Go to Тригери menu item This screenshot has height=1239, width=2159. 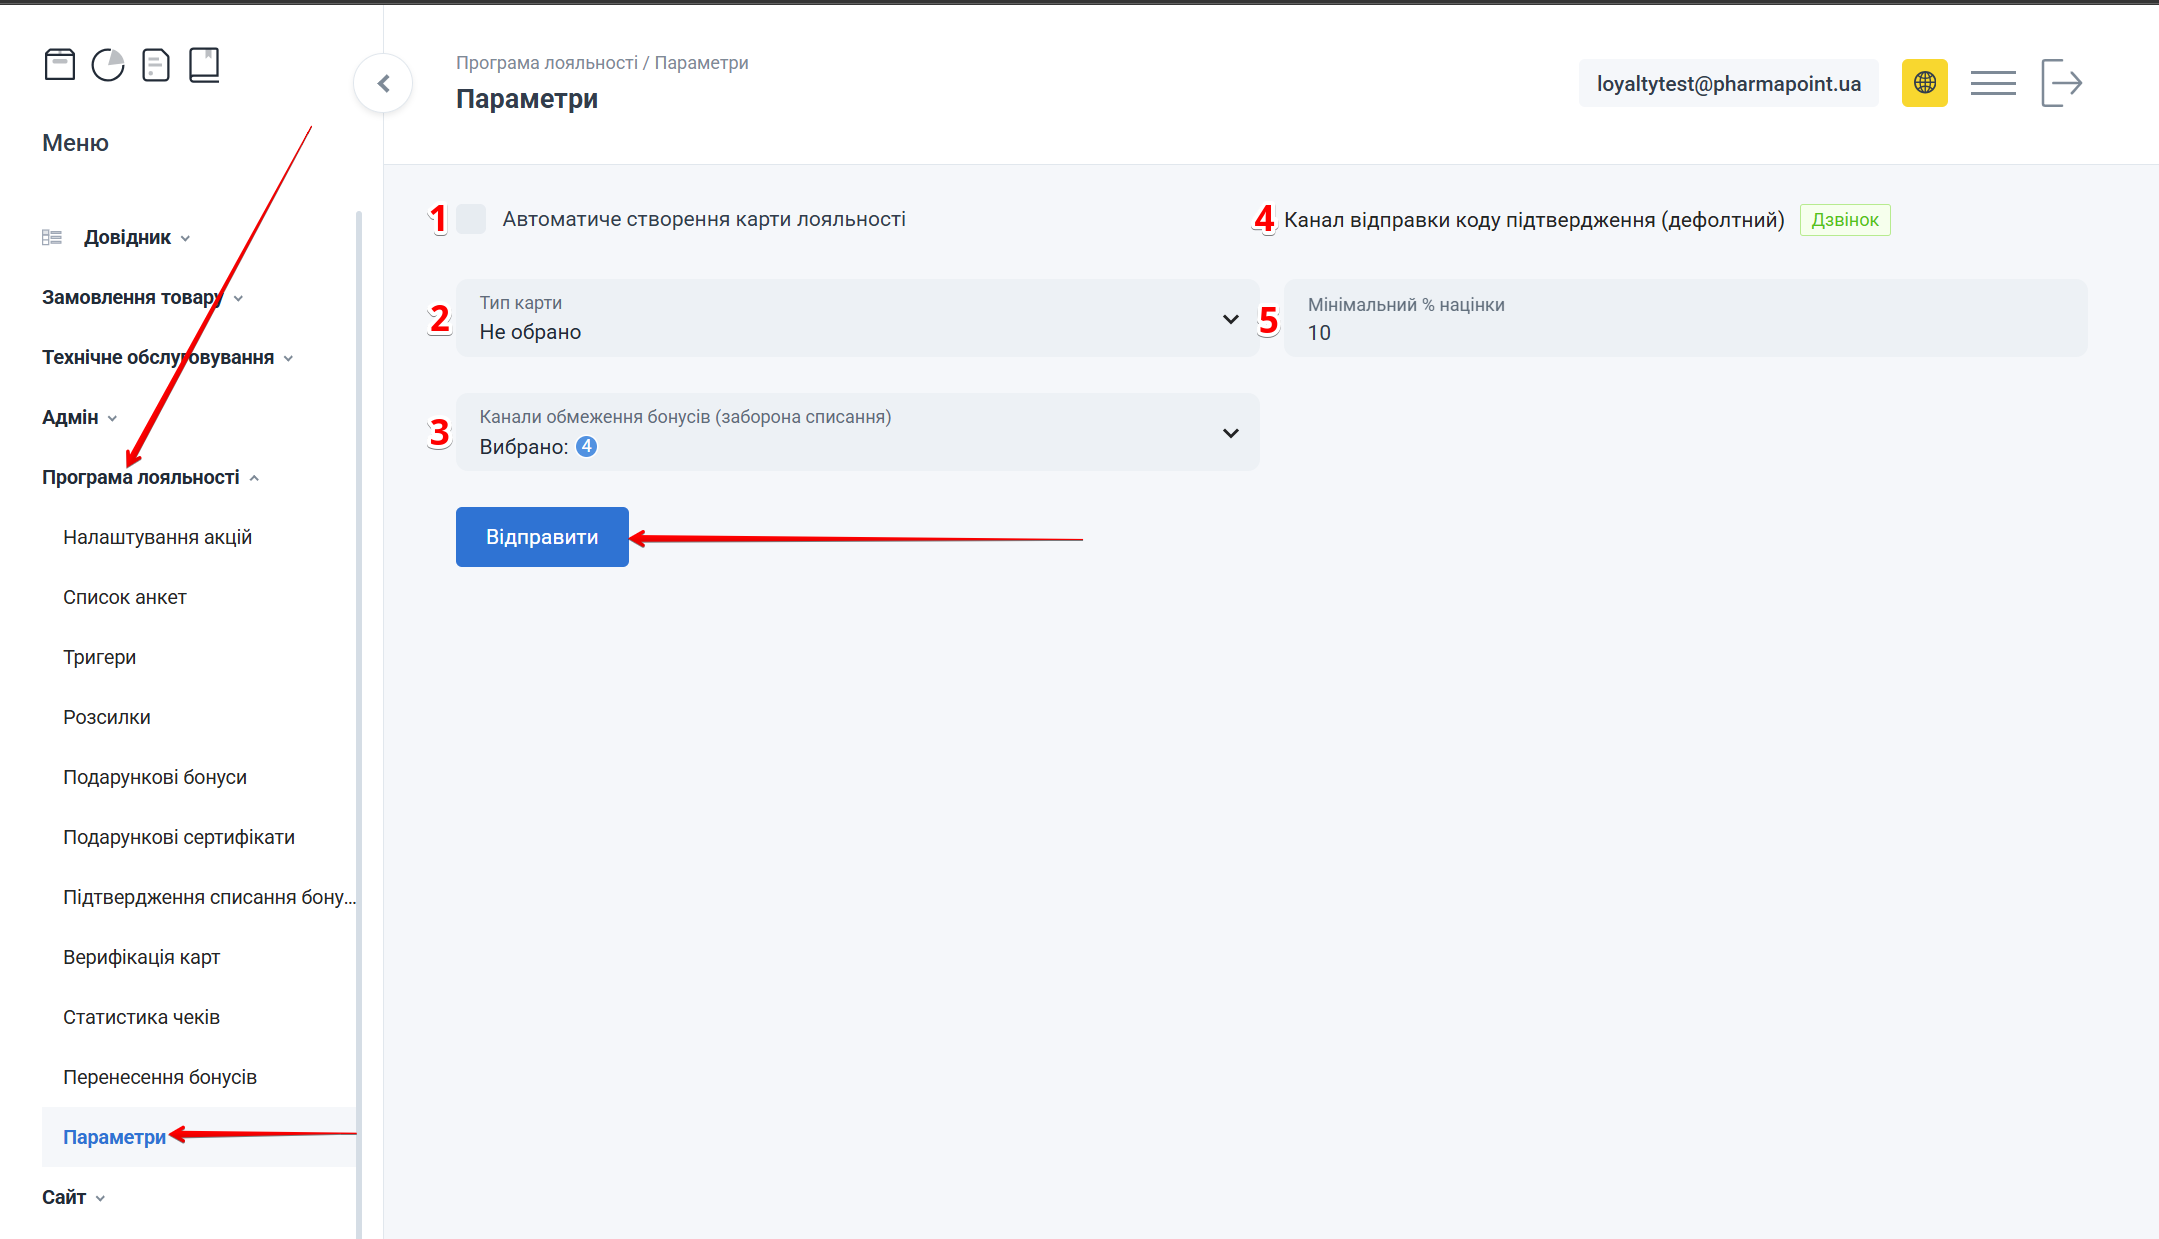point(99,658)
